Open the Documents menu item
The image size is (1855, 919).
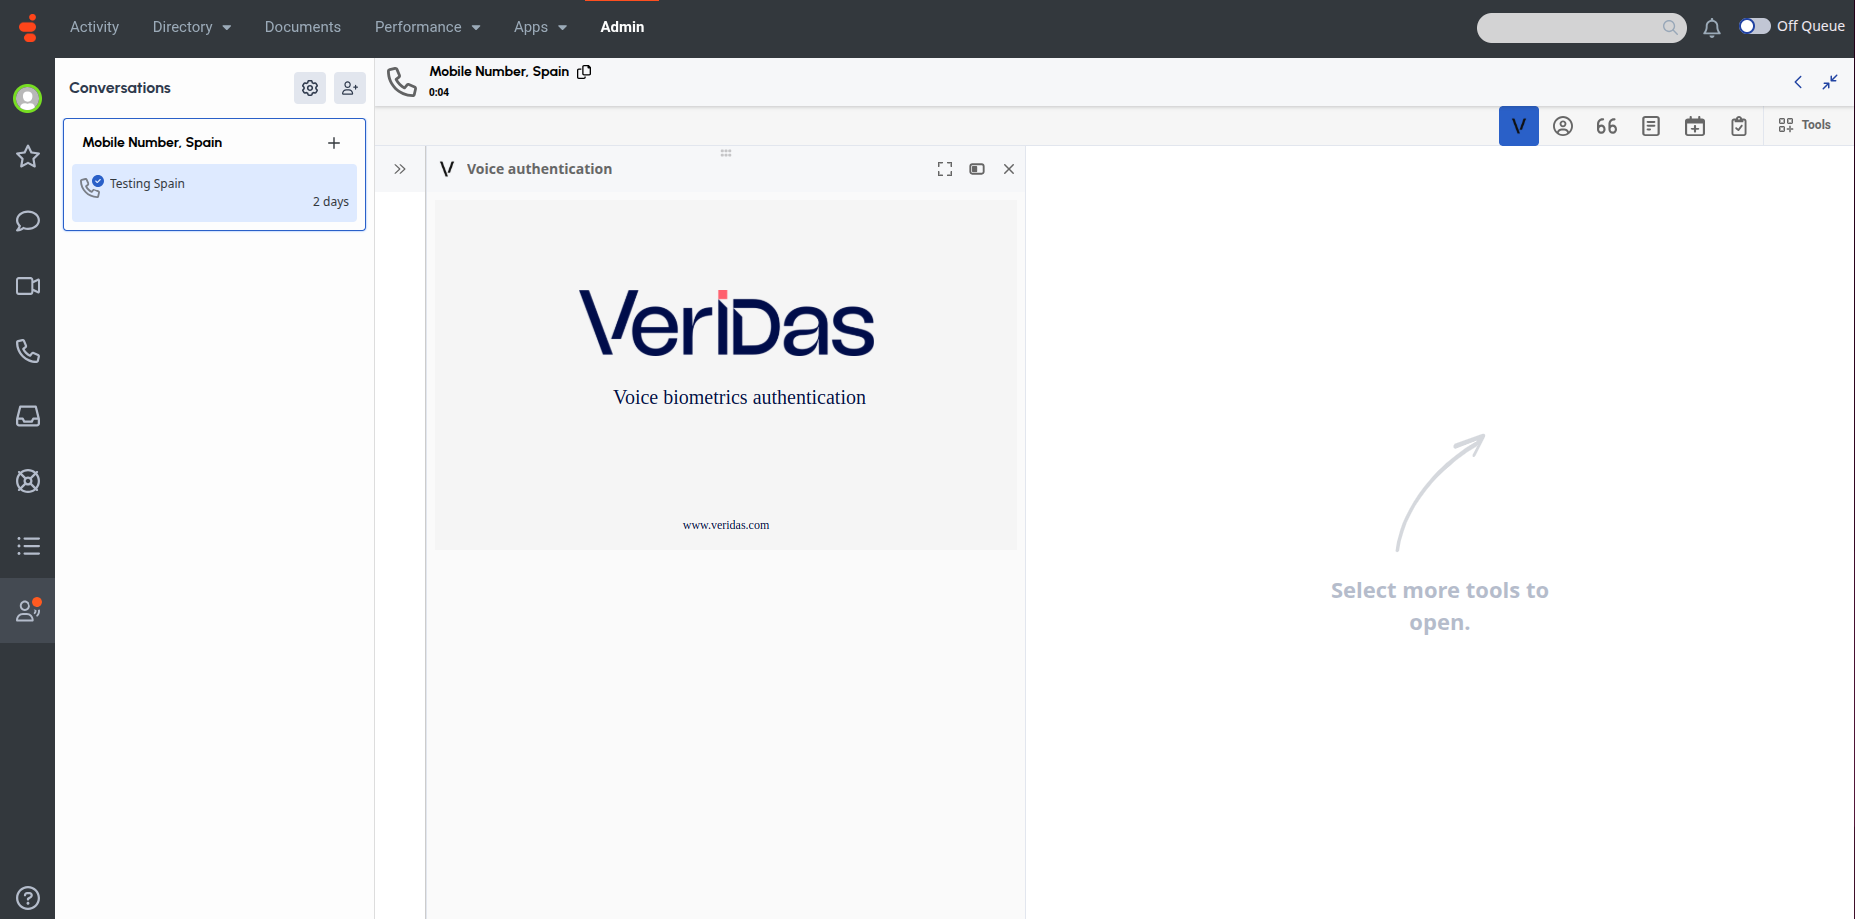coord(303,27)
